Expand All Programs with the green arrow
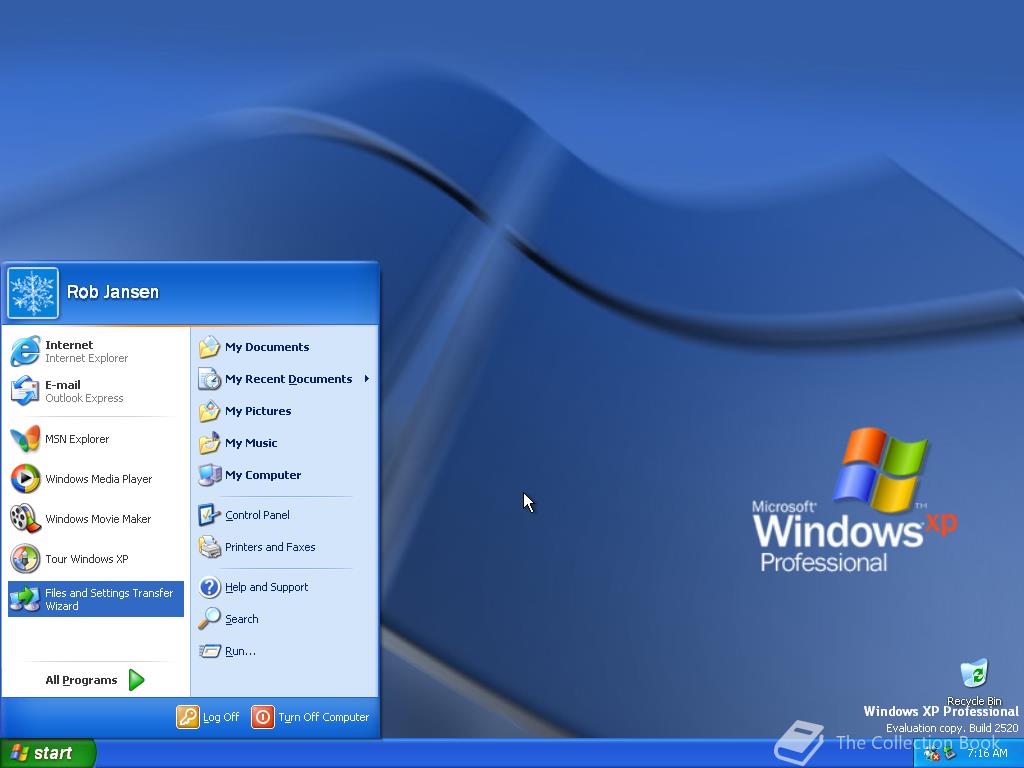The width and height of the screenshot is (1024, 768). point(136,680)
